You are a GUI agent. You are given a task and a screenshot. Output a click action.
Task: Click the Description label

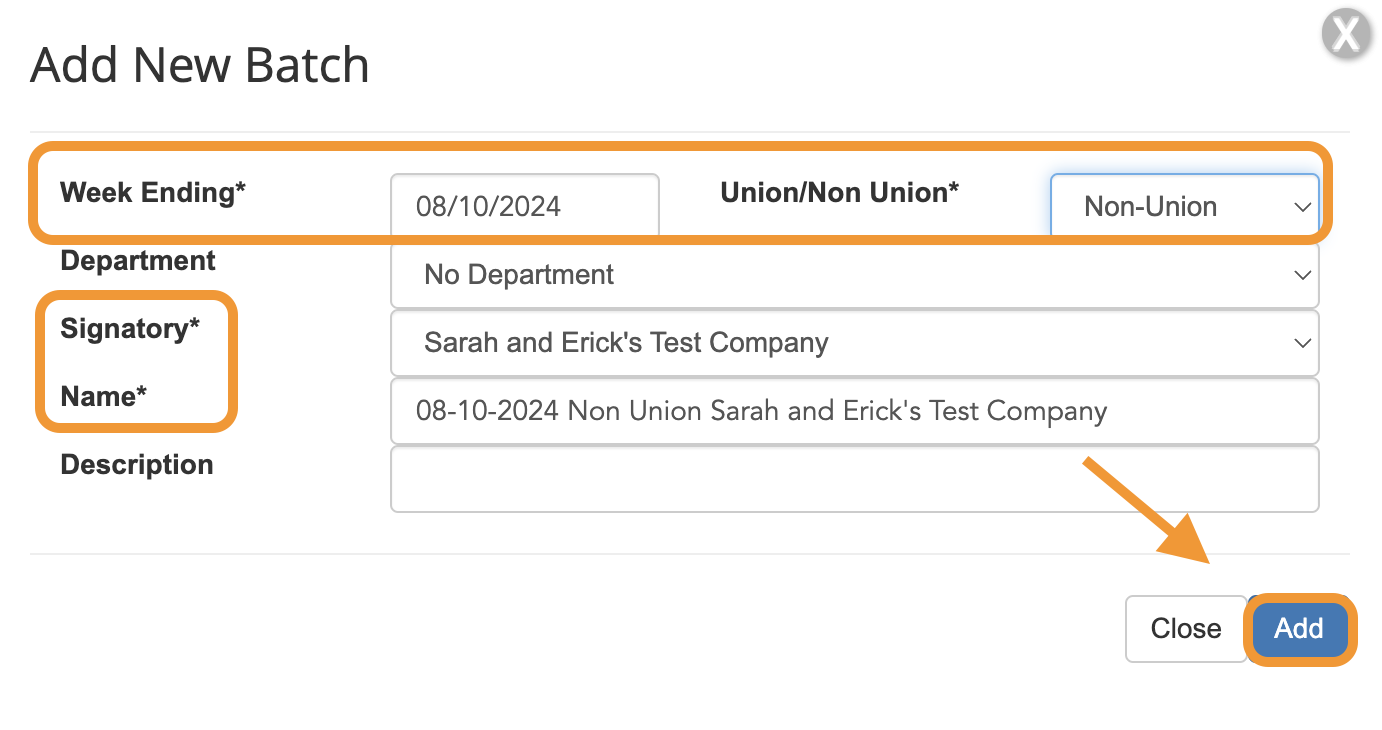137,464
